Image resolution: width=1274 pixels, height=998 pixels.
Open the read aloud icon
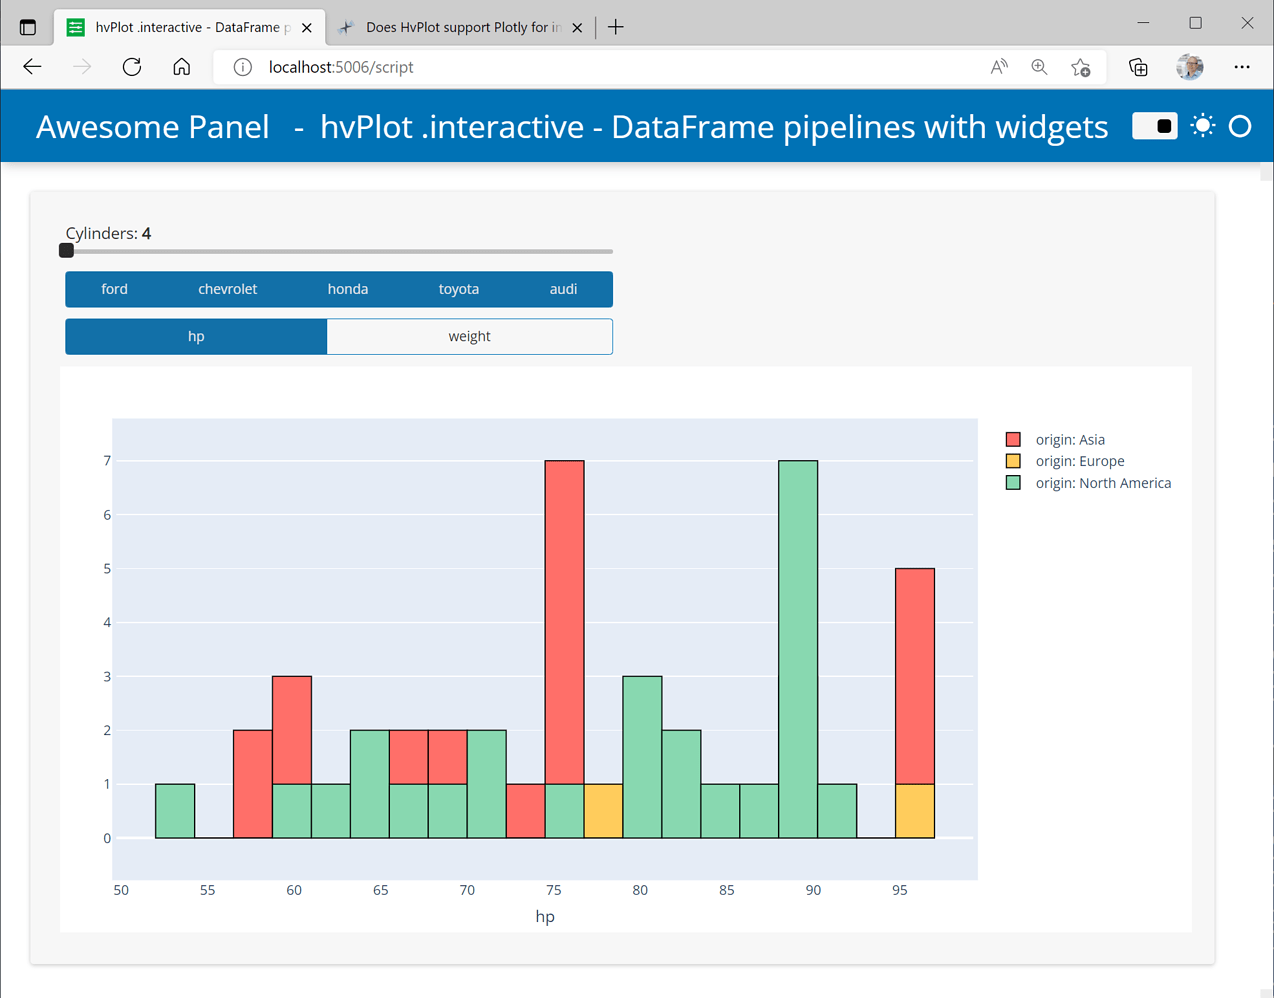[998, 67]
